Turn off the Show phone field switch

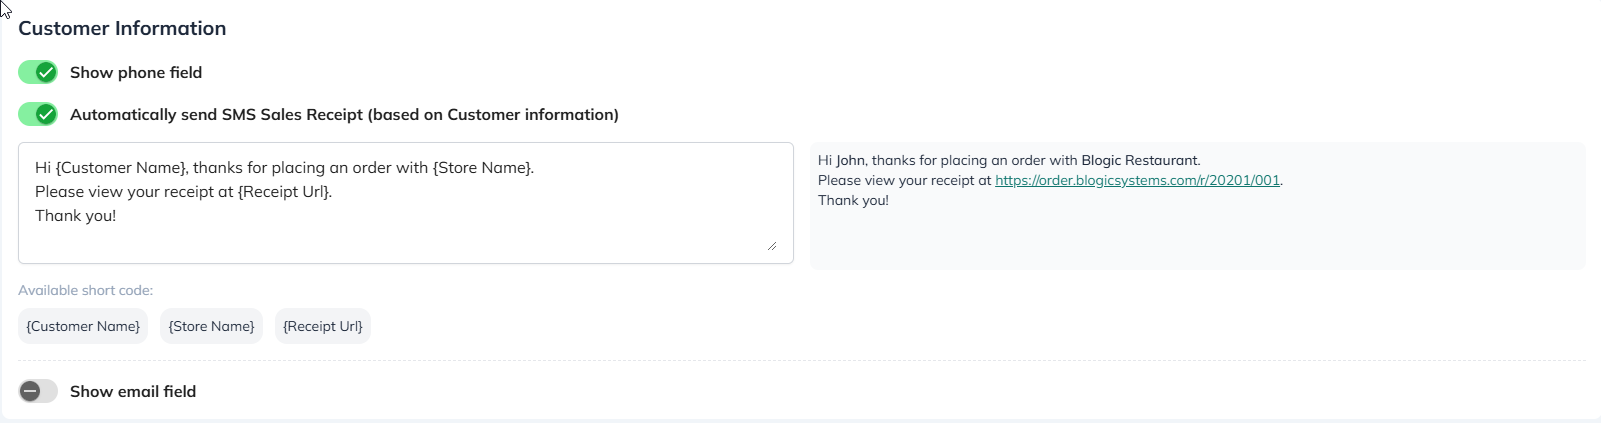[x=38, y=72]
